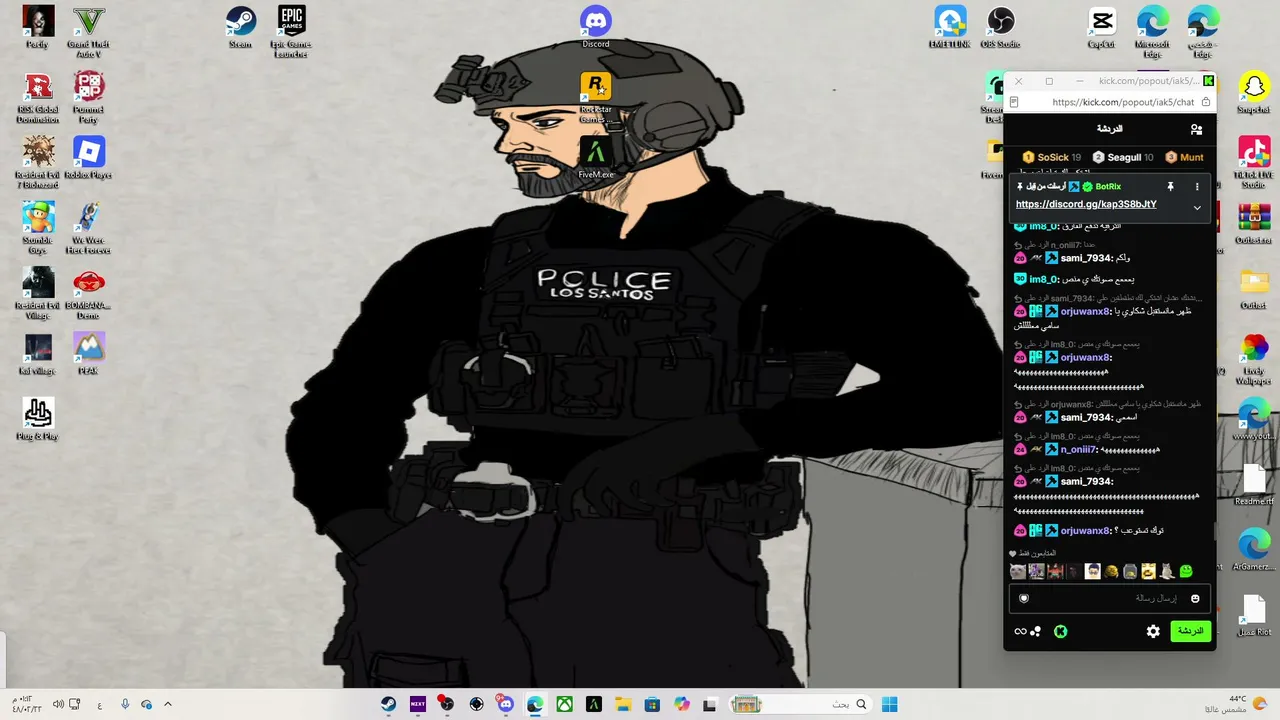Image resolution: width=1280 pixels, height=720 pixels.
Task: Select the OBS Studio desktop shortcut
Action: click(1000, 27)
